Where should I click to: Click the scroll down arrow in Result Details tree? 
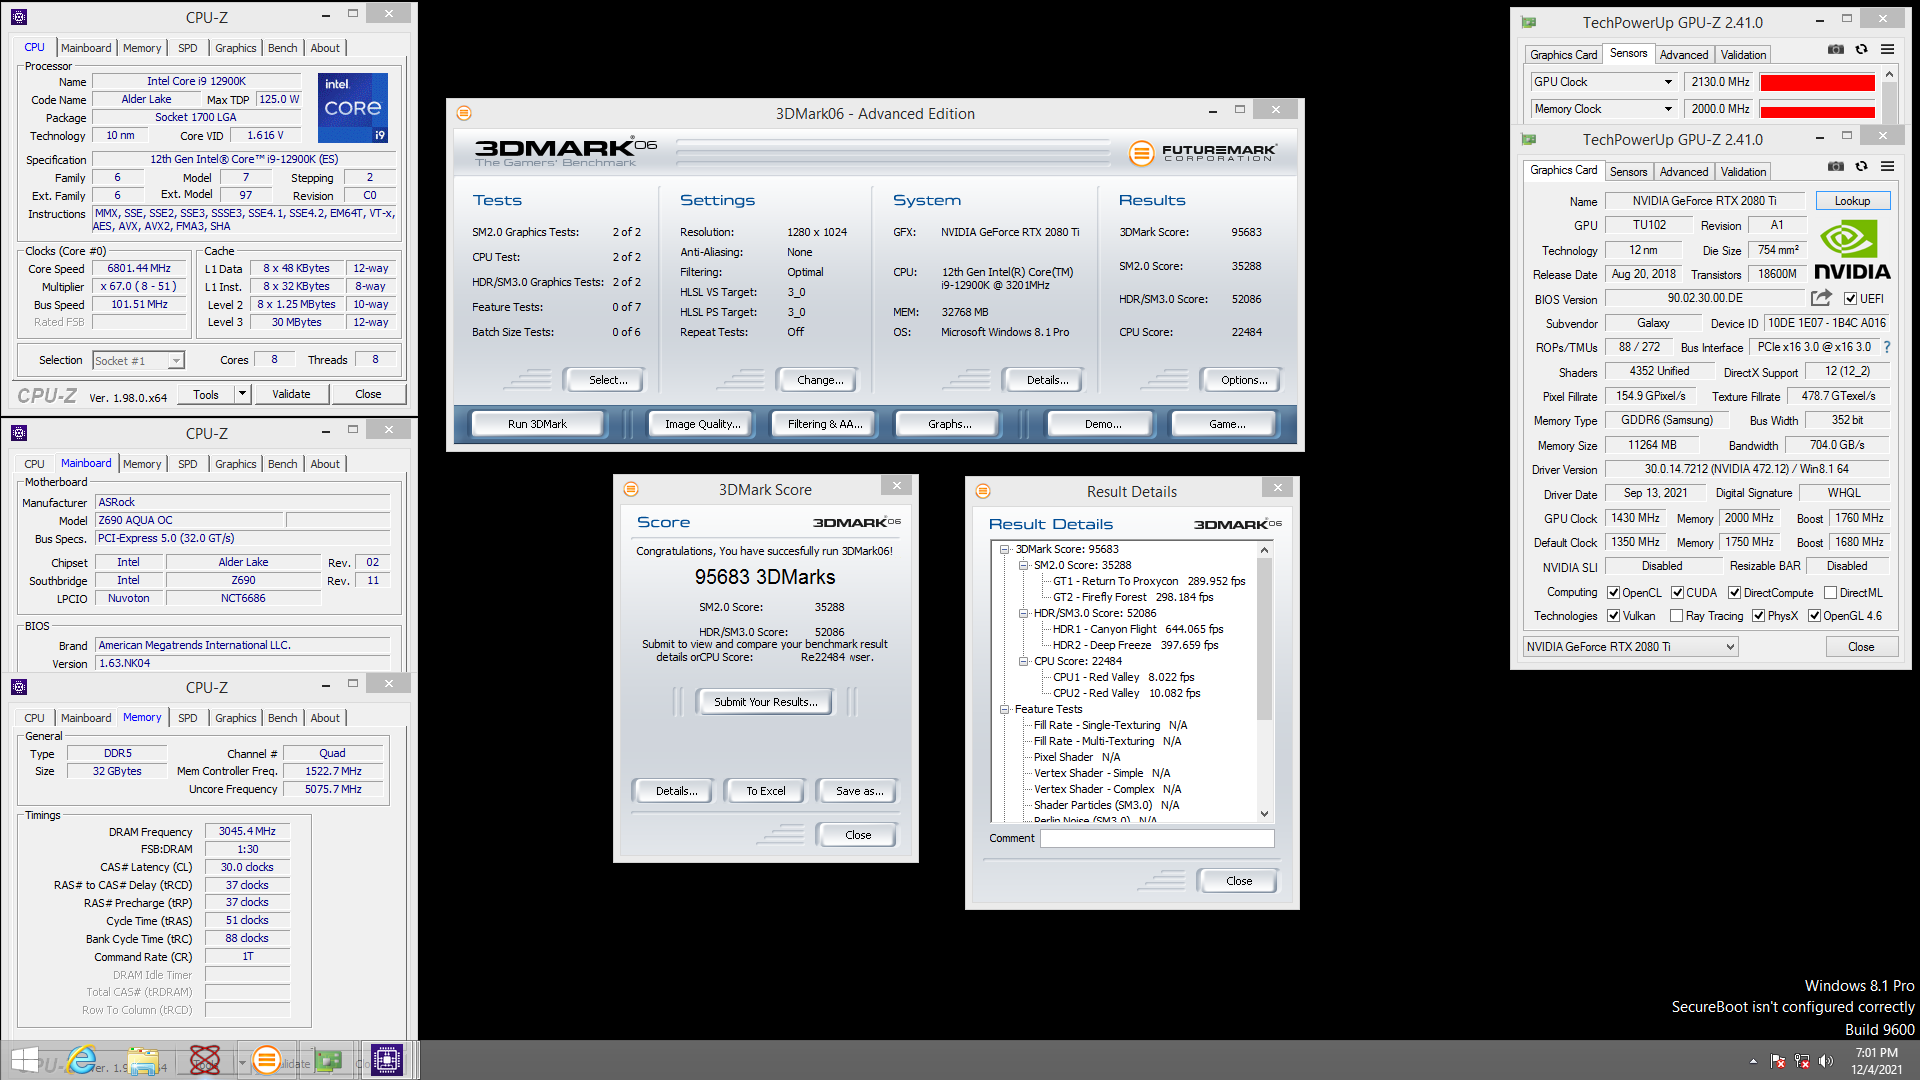[x=1264, y=813]
